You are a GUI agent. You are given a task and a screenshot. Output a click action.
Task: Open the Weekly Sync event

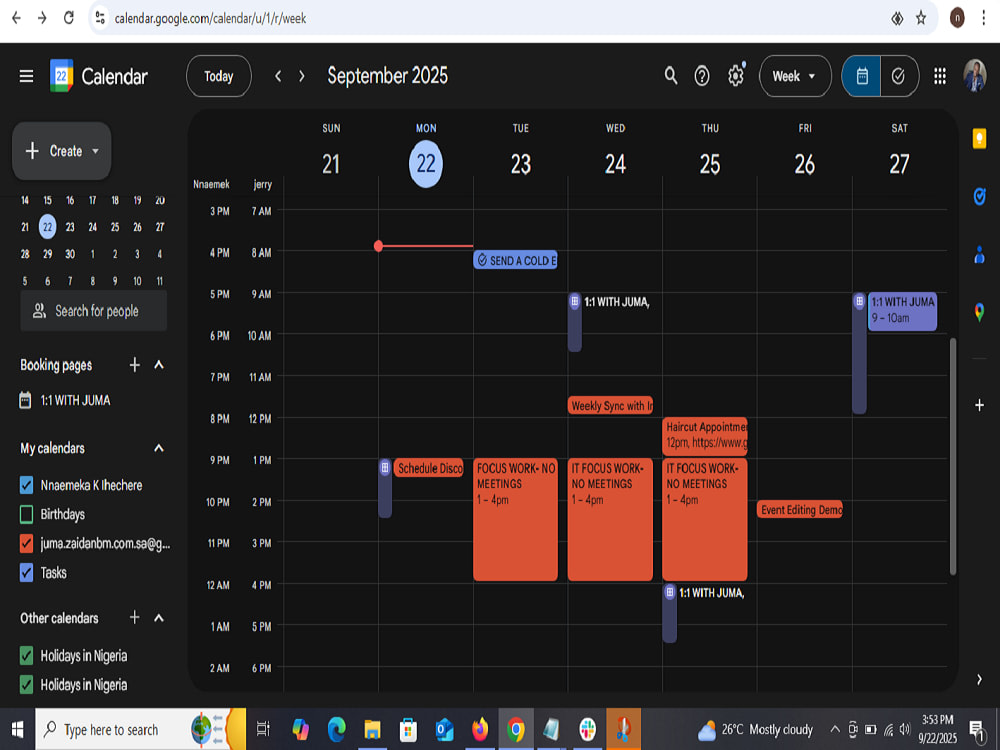[x=610, y=405]
